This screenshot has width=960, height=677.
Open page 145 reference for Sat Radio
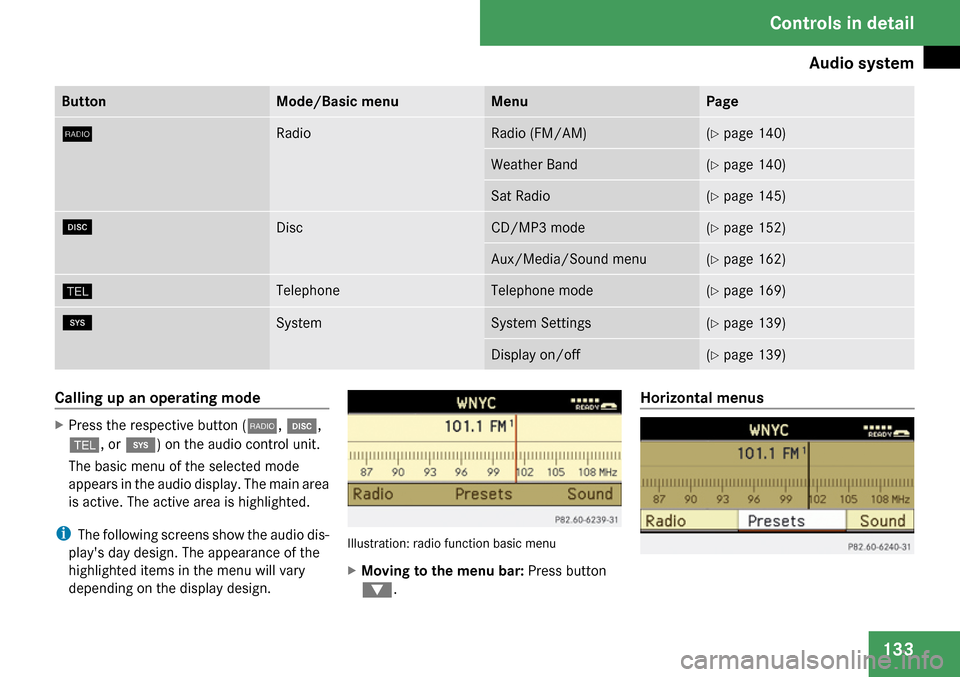(746, 196)
